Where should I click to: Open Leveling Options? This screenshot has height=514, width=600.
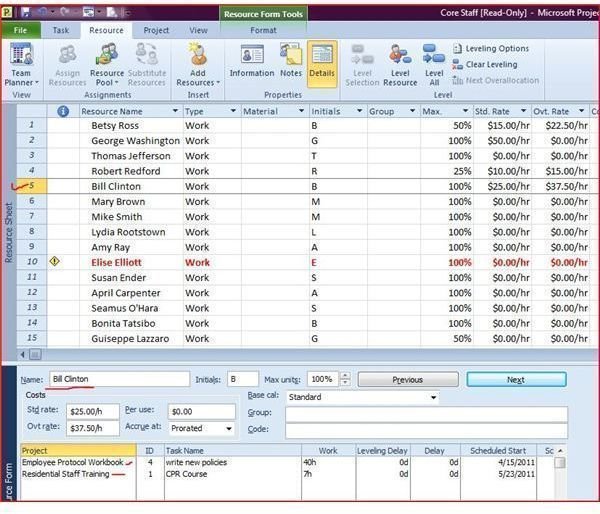(491, 49)
